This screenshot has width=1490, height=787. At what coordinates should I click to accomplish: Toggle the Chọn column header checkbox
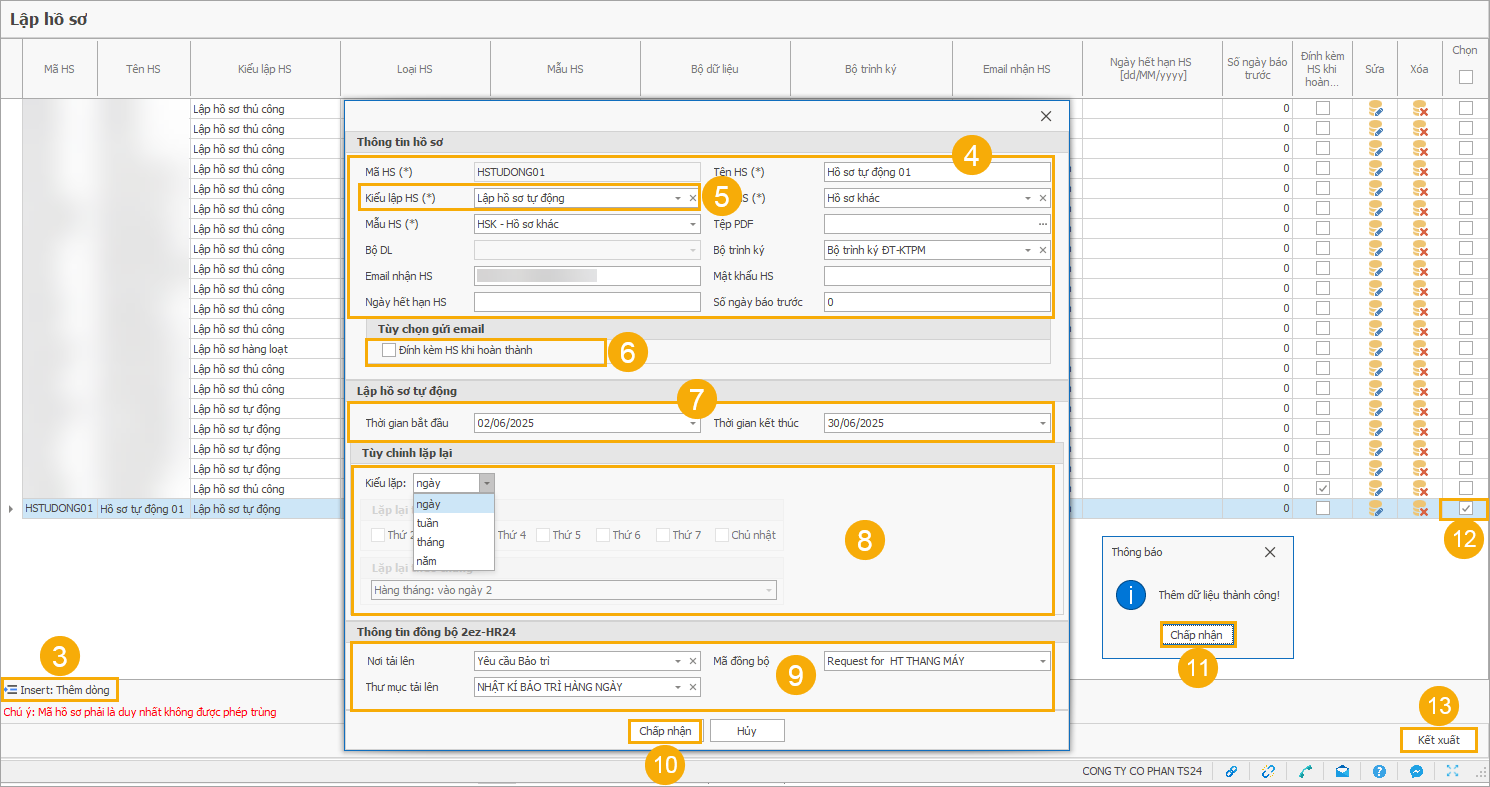click(x=1465, y=77)
